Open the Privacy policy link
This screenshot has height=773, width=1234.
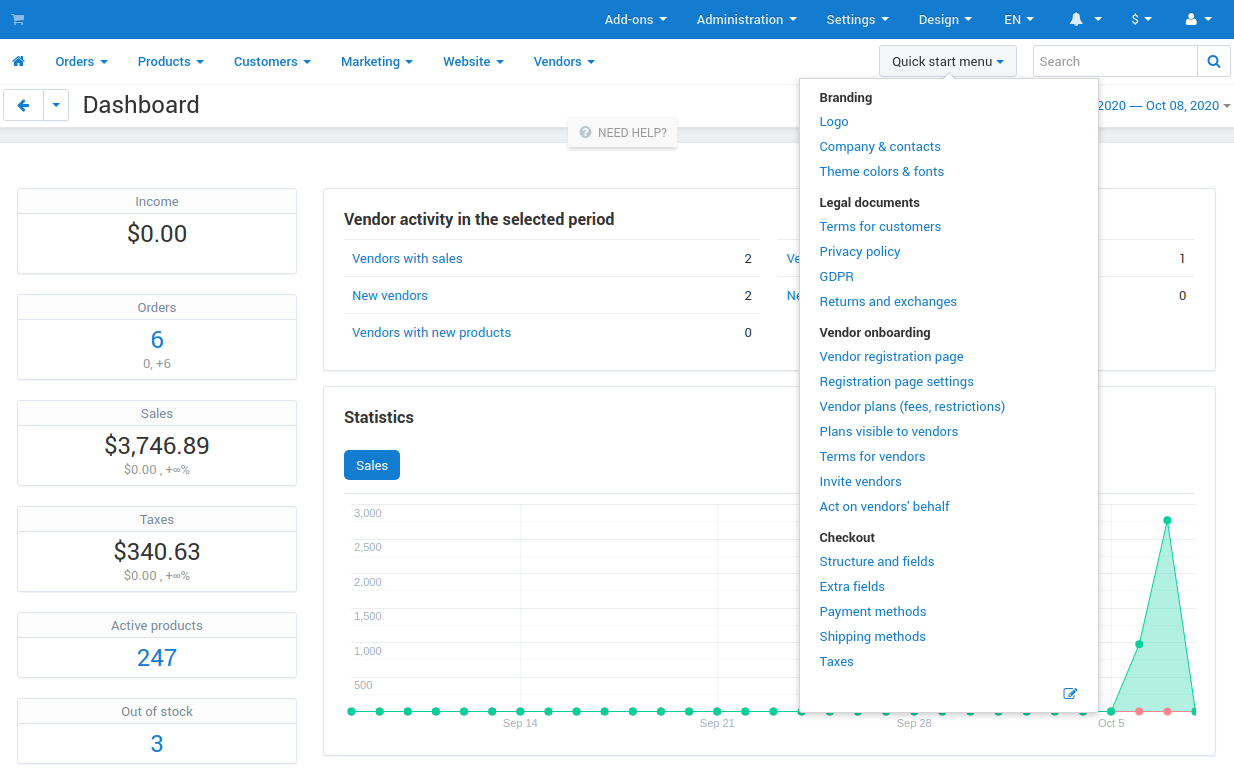tap(860, 252)
